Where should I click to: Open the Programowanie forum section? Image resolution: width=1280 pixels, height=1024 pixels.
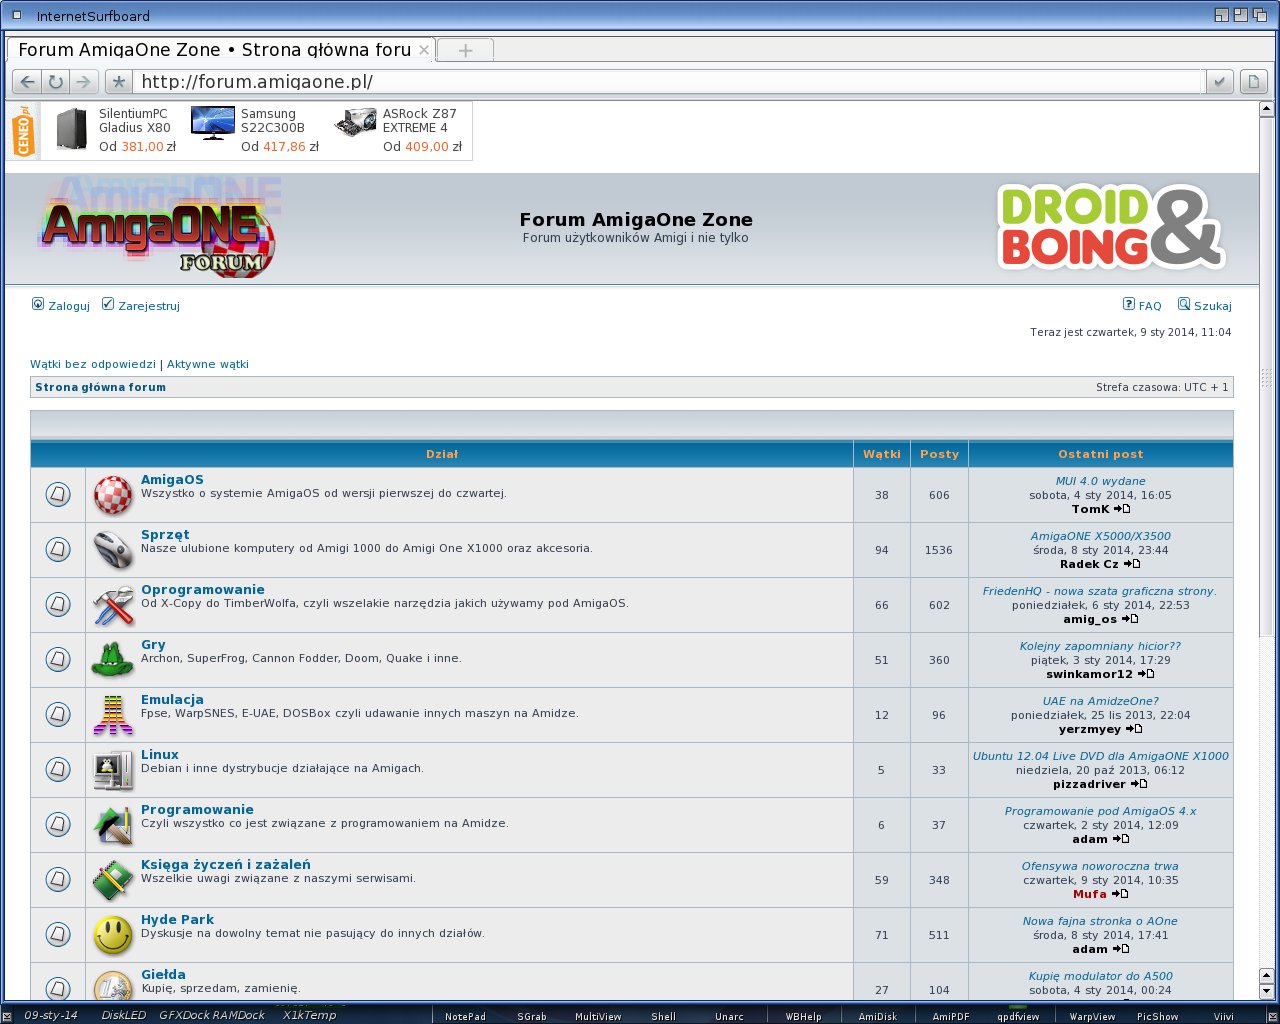coord(197,810)
